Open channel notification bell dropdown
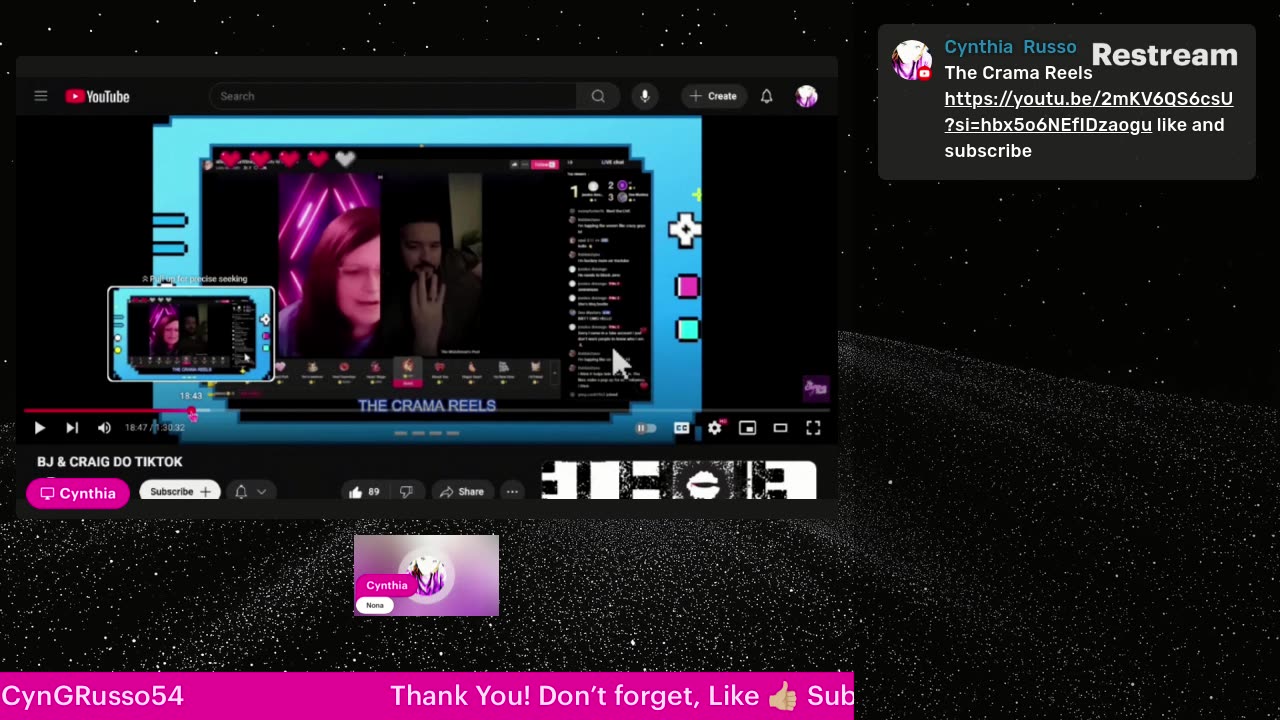Viewport: 1280px width, 720px height. pyautogui.click(x=250, y=491)
